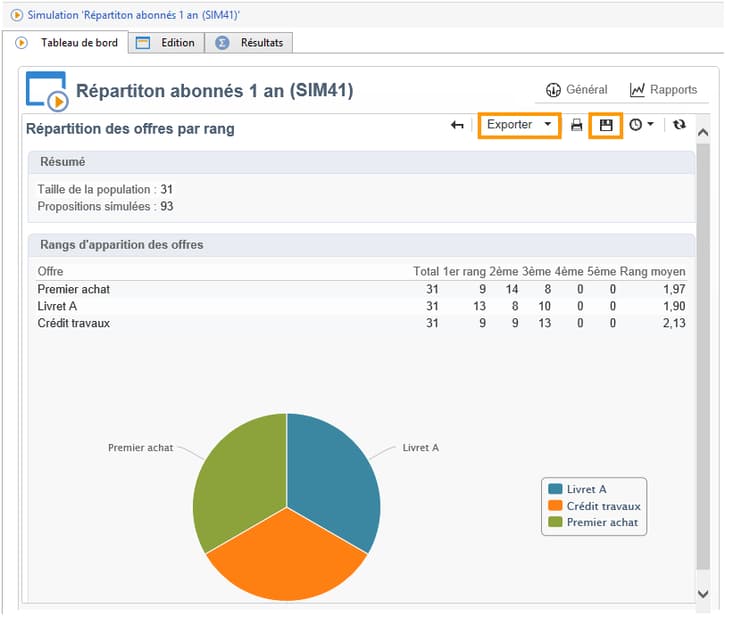Click the average rank value 2,13
Image resolution: width=750 pixels, height=625 pixels.
(x=674, y=323)
